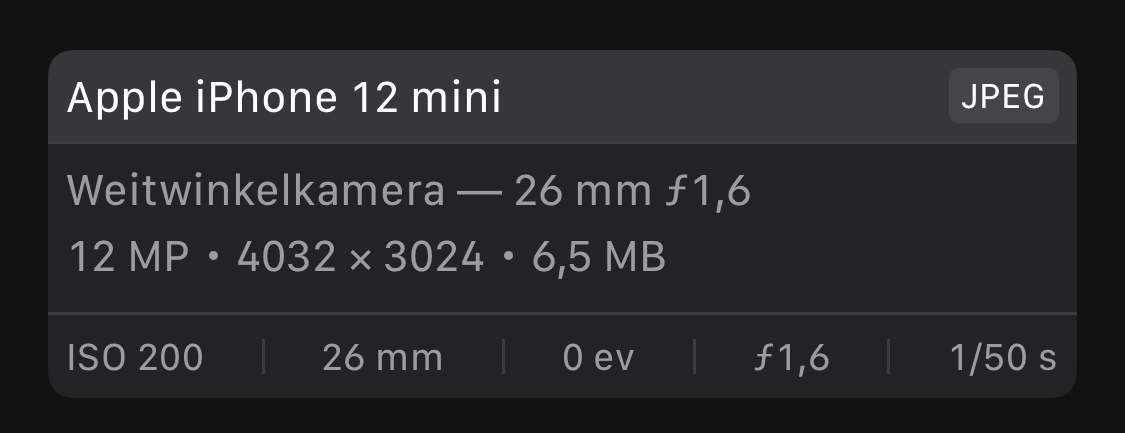This screenshot has height=433, width=1125.
Task: Click 26 mm in the Weitwinkelkamera line
Action: click(577, 191)
